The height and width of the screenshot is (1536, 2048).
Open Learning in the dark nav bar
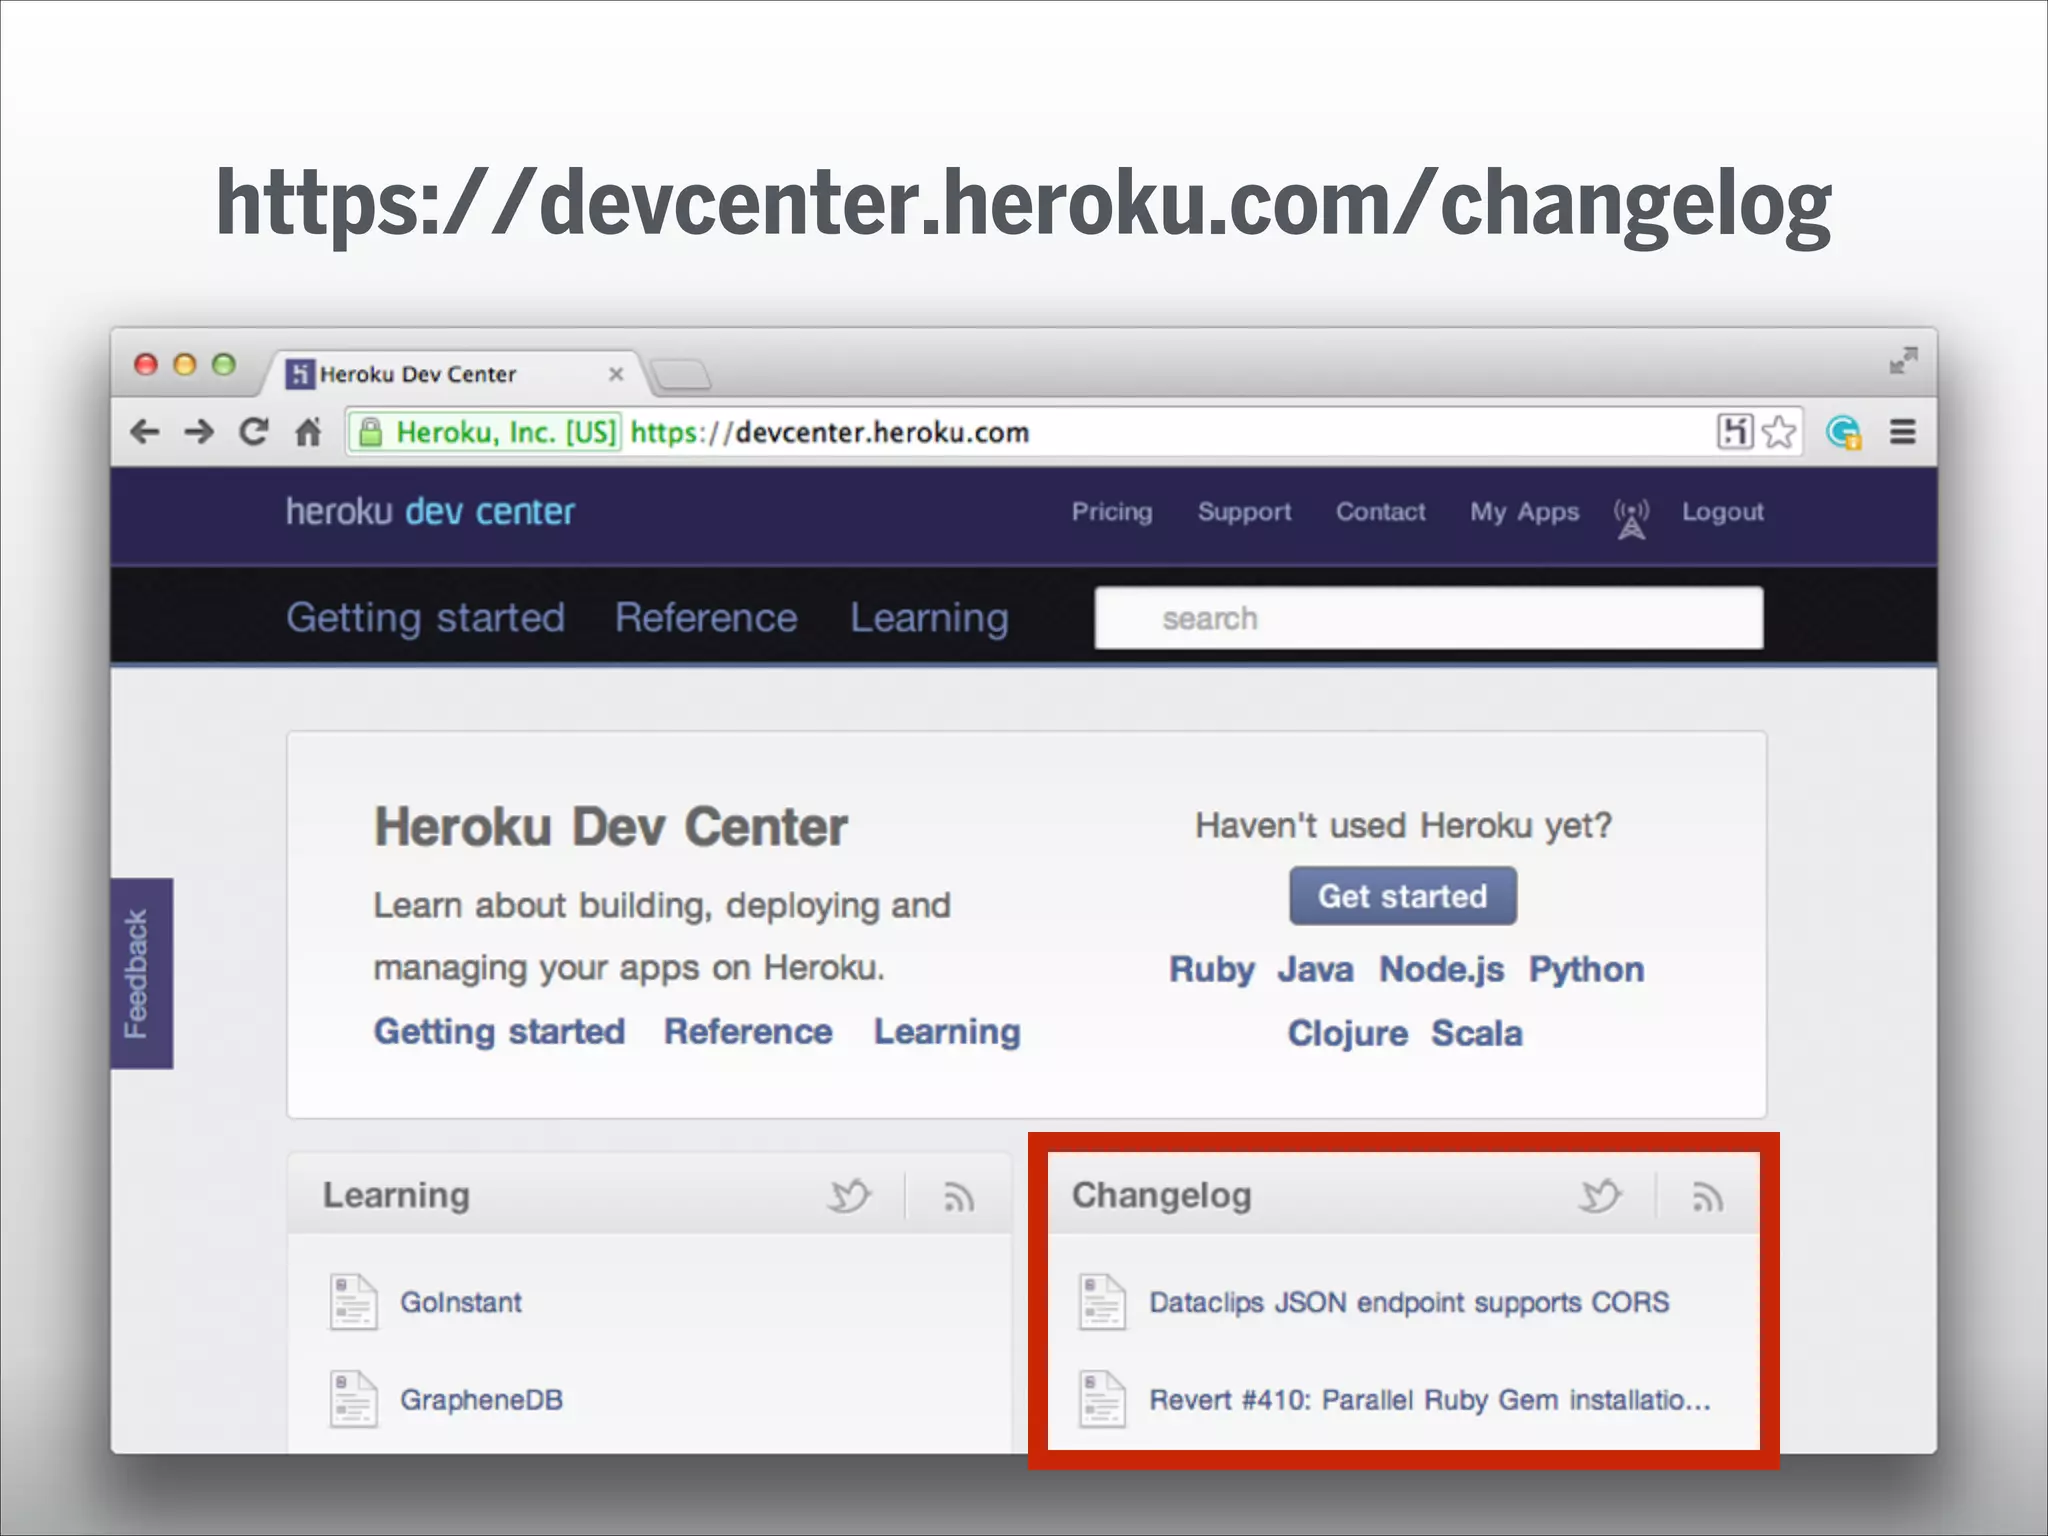(x=929, y=618)
